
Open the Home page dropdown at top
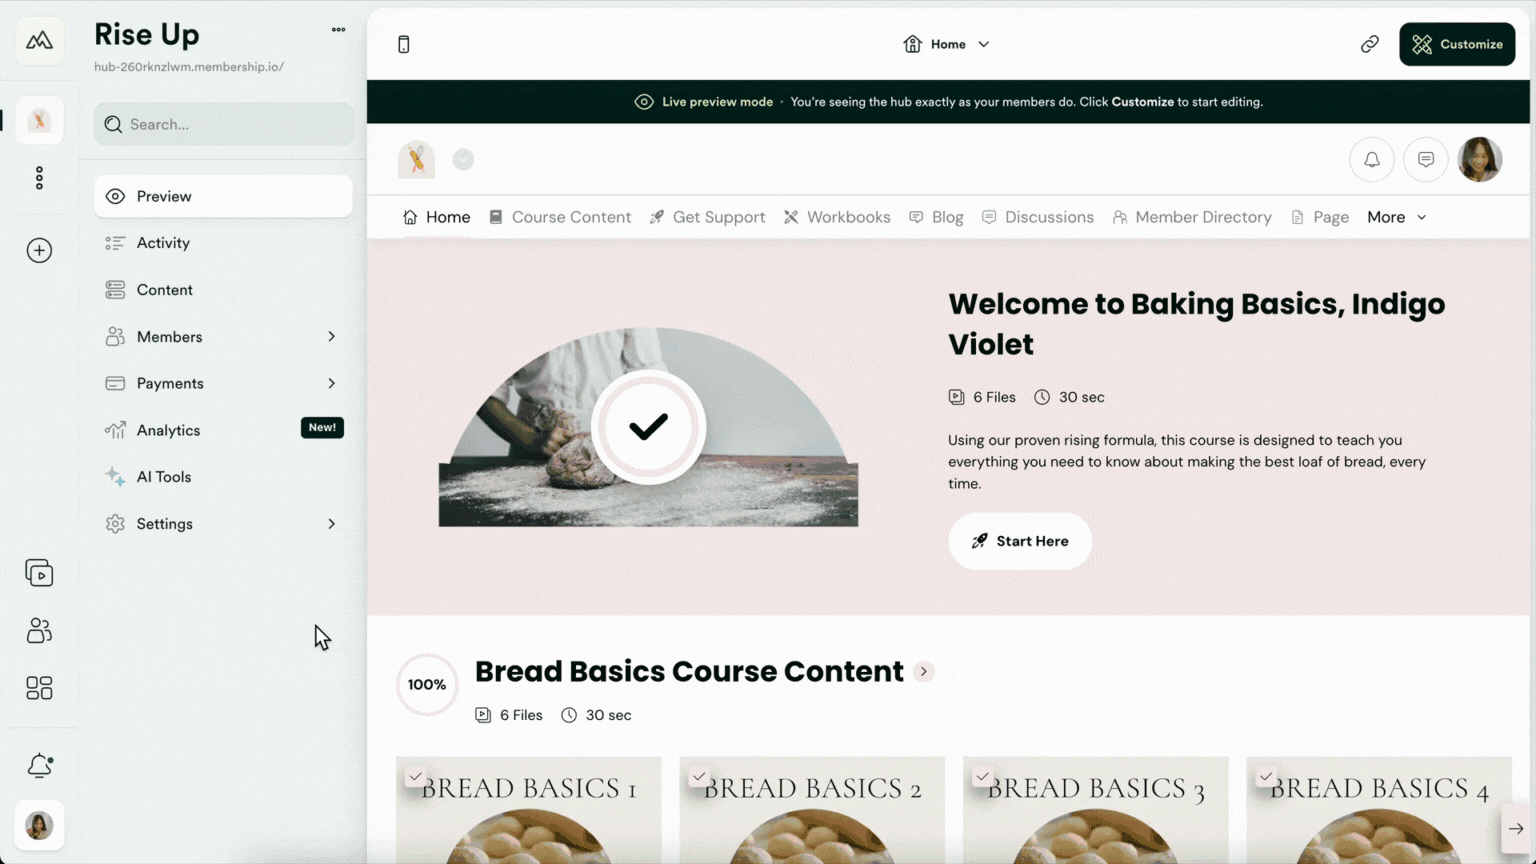946,44
